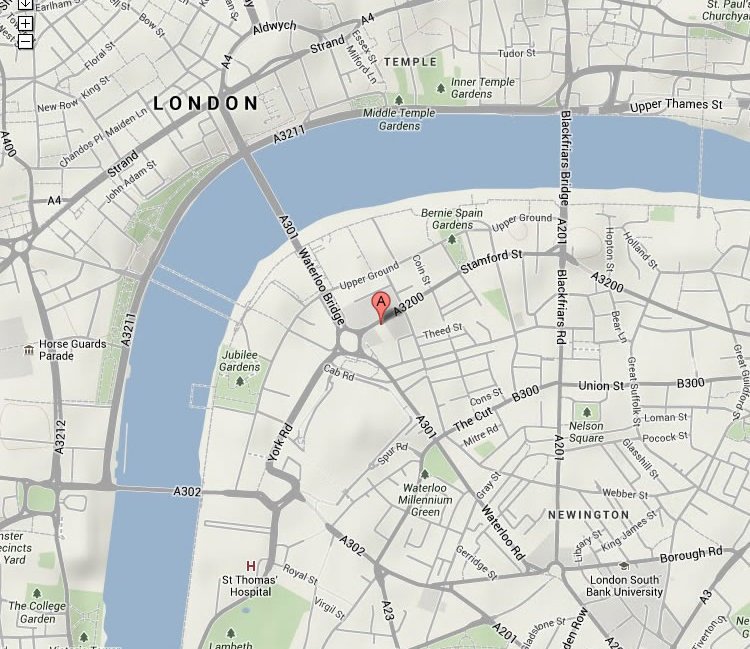Click the St Thomas' Hospital H icon
This screenshot has height=649, width=750.
tap(251, 566)
